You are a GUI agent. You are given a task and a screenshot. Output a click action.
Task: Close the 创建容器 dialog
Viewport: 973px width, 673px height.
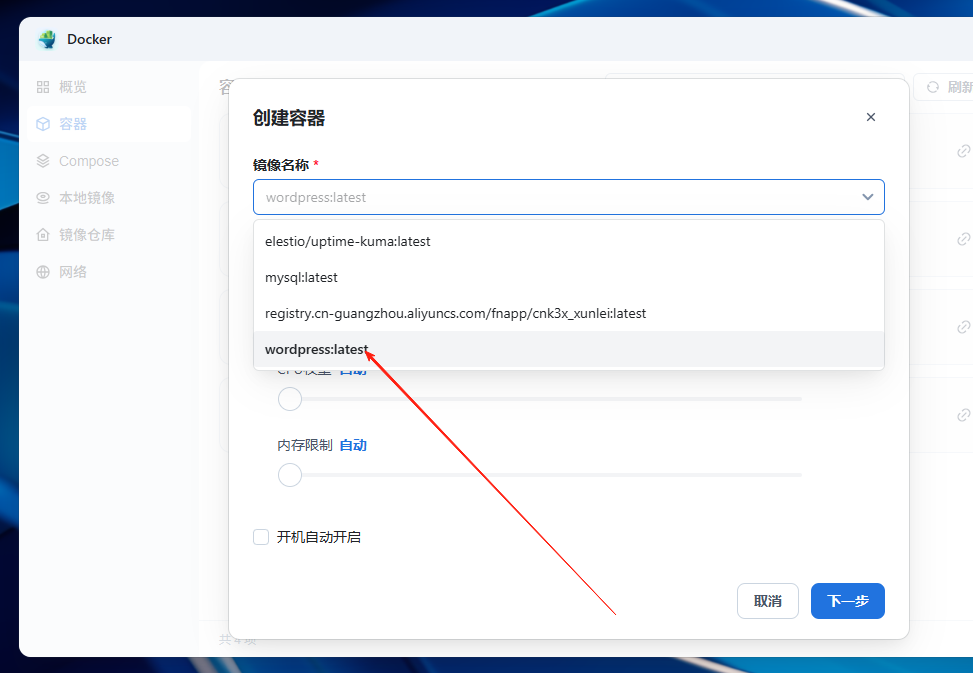[871, 117]
